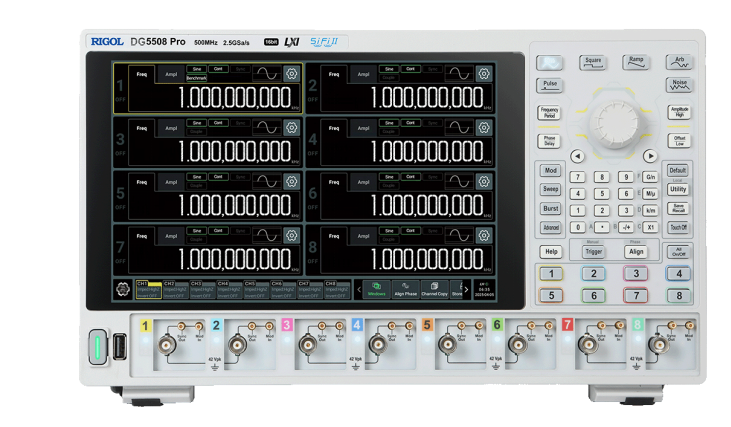Select the Ramp waveform key
Viewport: 731px width, 427px height.
point(636,62)
